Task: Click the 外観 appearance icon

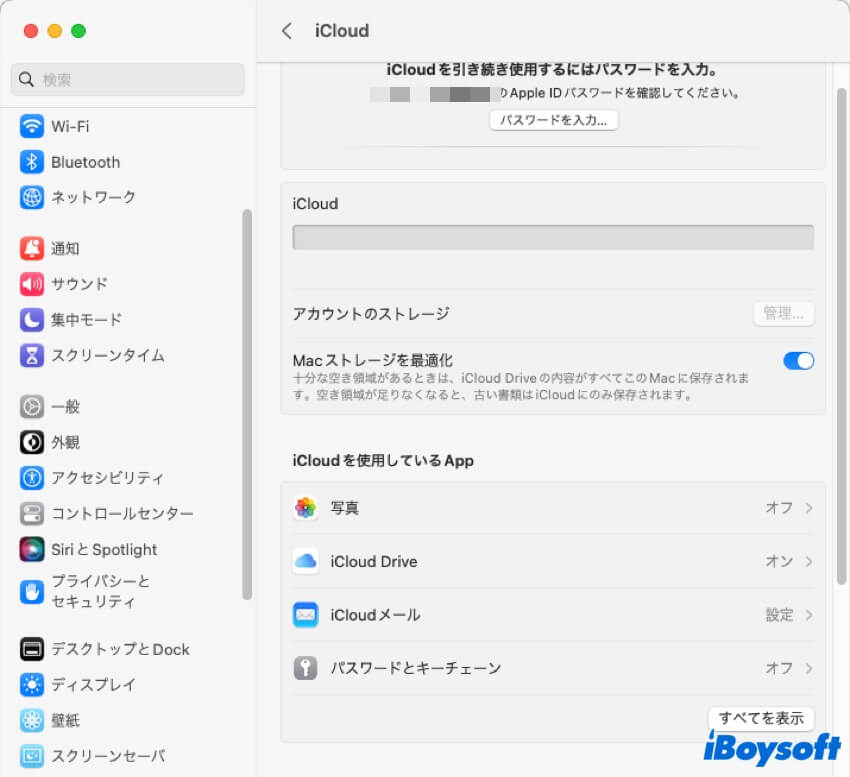Action: point(32,442)
